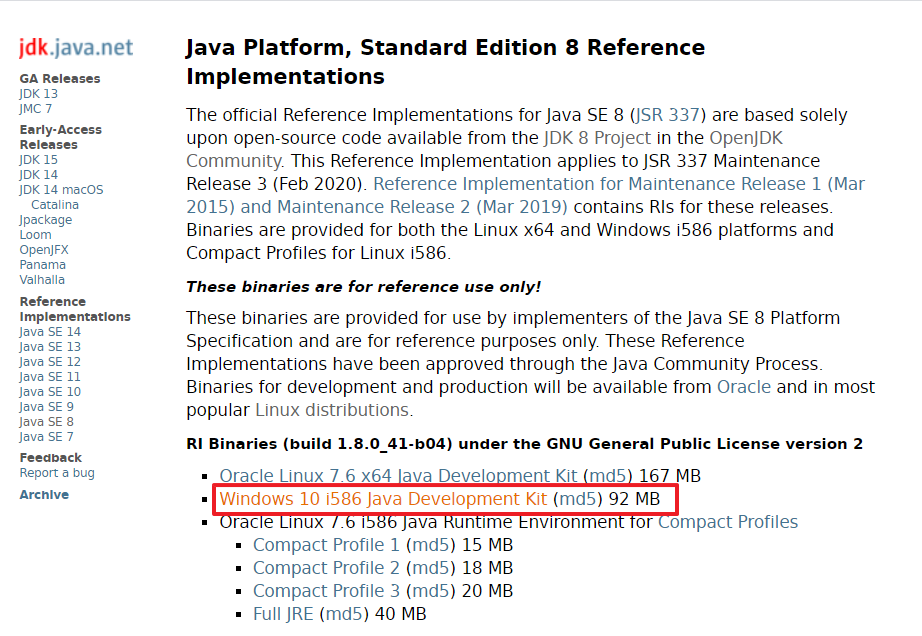
Task: Download Compact Profile 1
Action: [326, 545]
